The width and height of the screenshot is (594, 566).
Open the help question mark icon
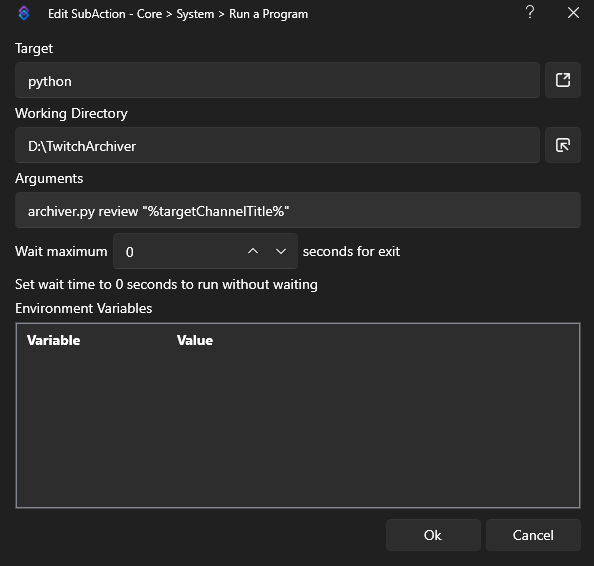click(x=530, y=13)
